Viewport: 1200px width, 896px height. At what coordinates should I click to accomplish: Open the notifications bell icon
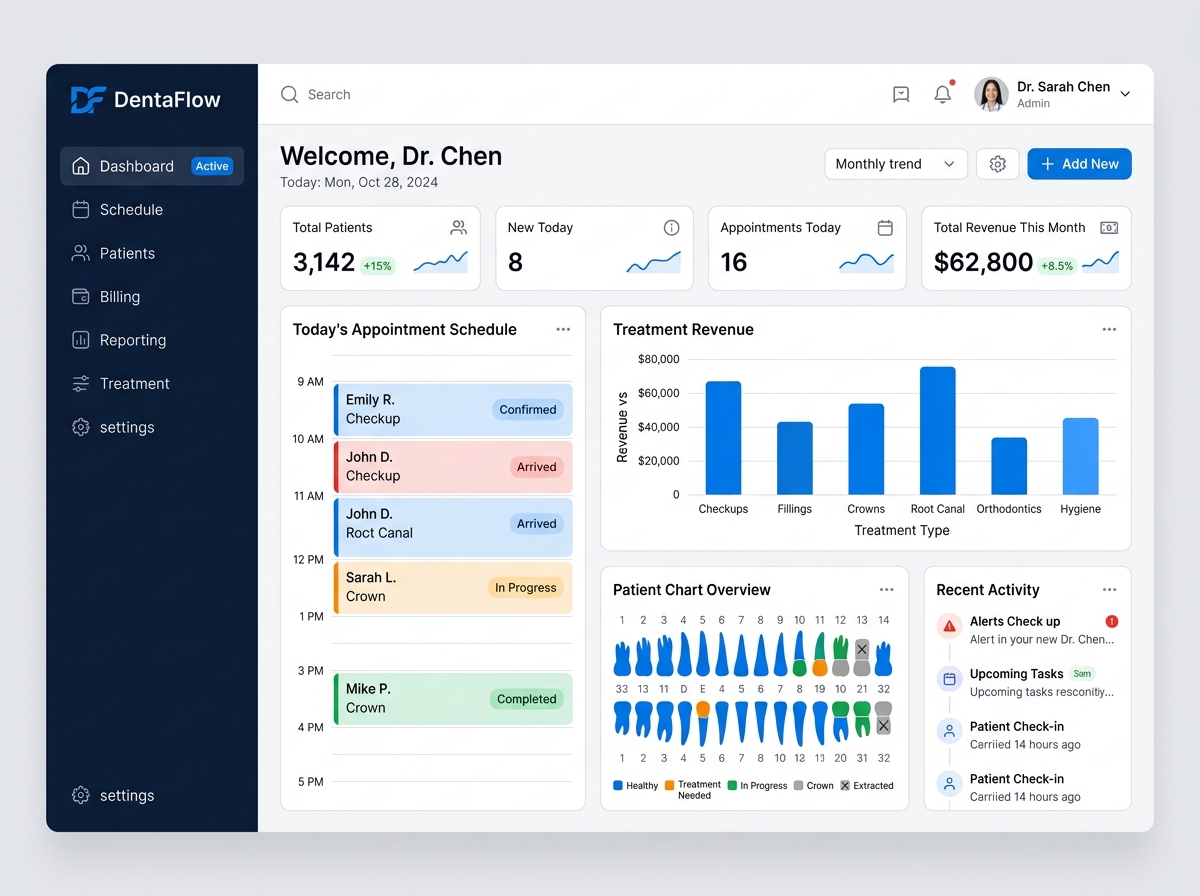pos(942,94)
